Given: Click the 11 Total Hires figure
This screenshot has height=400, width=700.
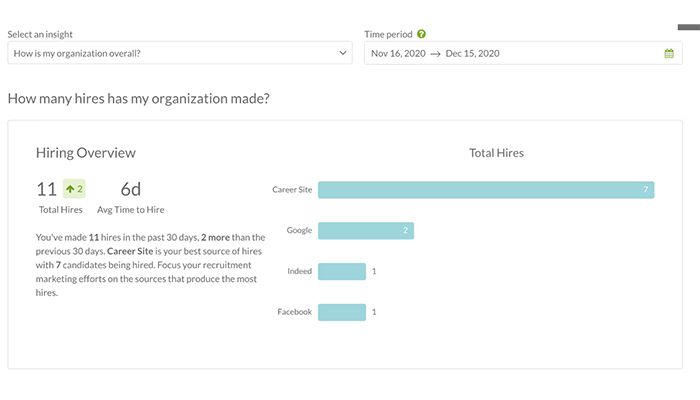Looking at the screenshot, I should (46, 189).
